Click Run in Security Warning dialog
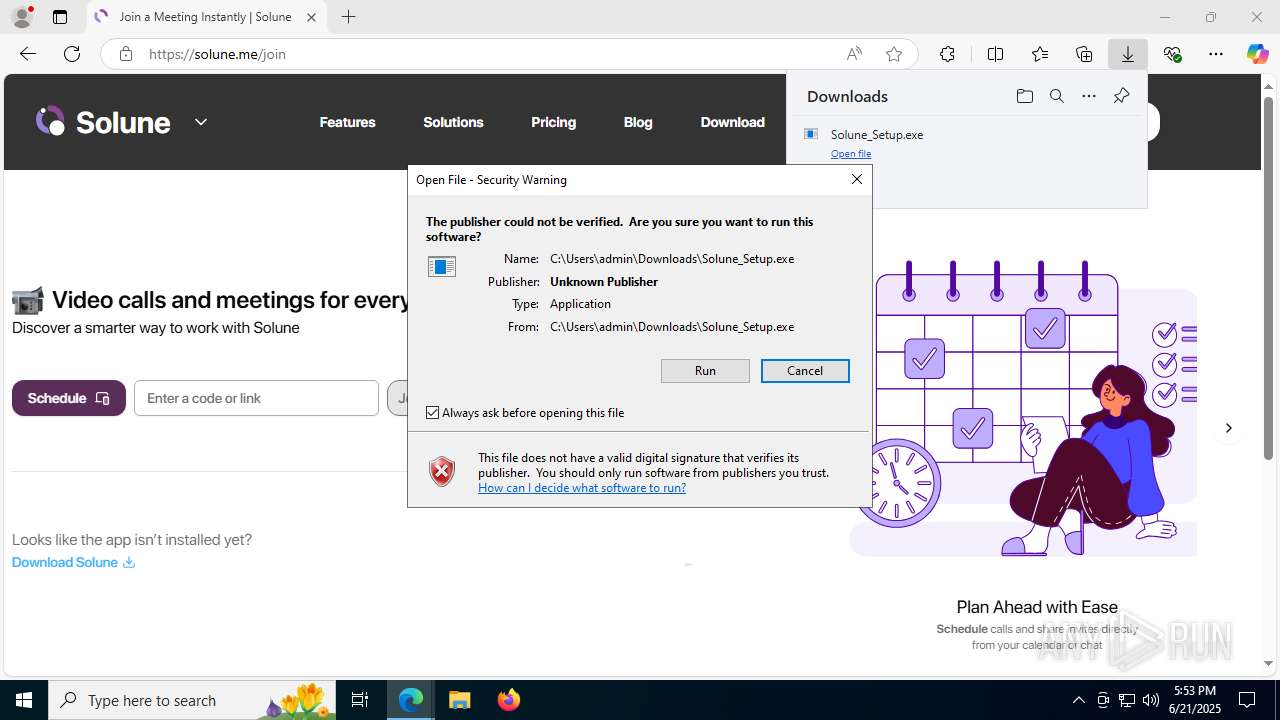 coord(705,371)
